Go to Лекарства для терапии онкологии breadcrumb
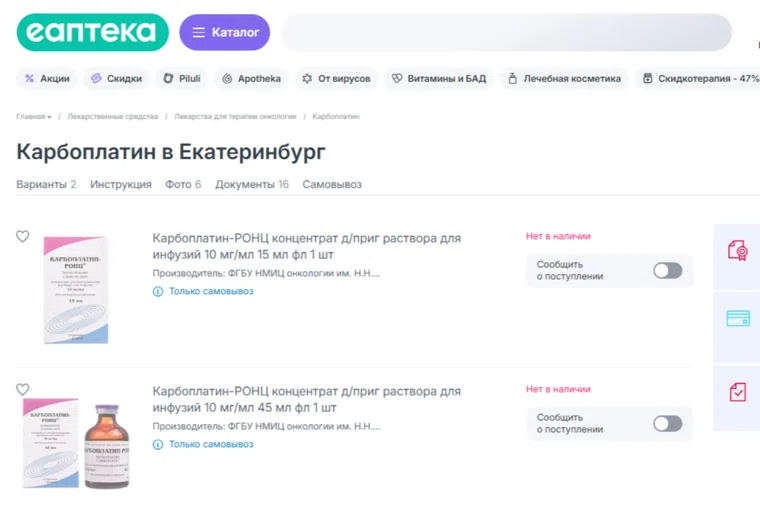 [235, 117]
